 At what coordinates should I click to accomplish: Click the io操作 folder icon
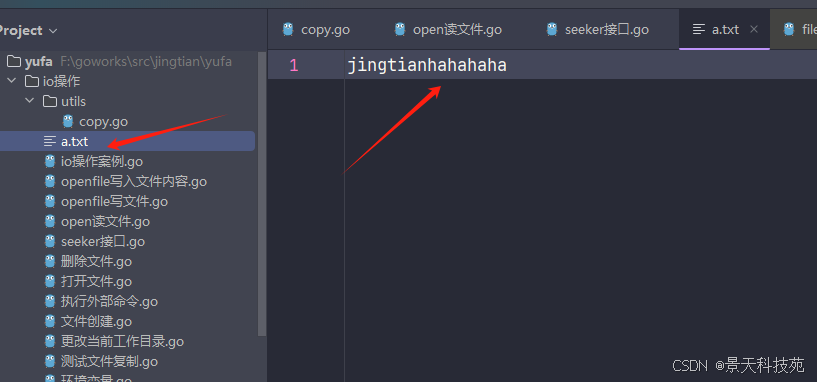(32, 81)
